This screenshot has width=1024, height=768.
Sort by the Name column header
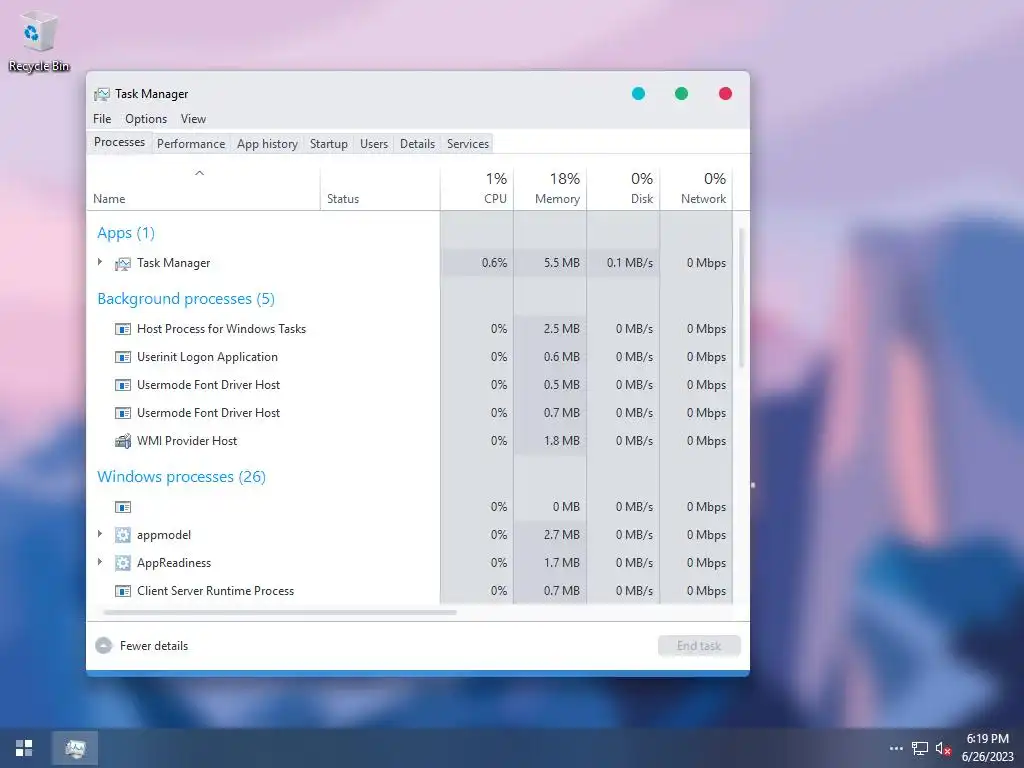tap(203, 188)
